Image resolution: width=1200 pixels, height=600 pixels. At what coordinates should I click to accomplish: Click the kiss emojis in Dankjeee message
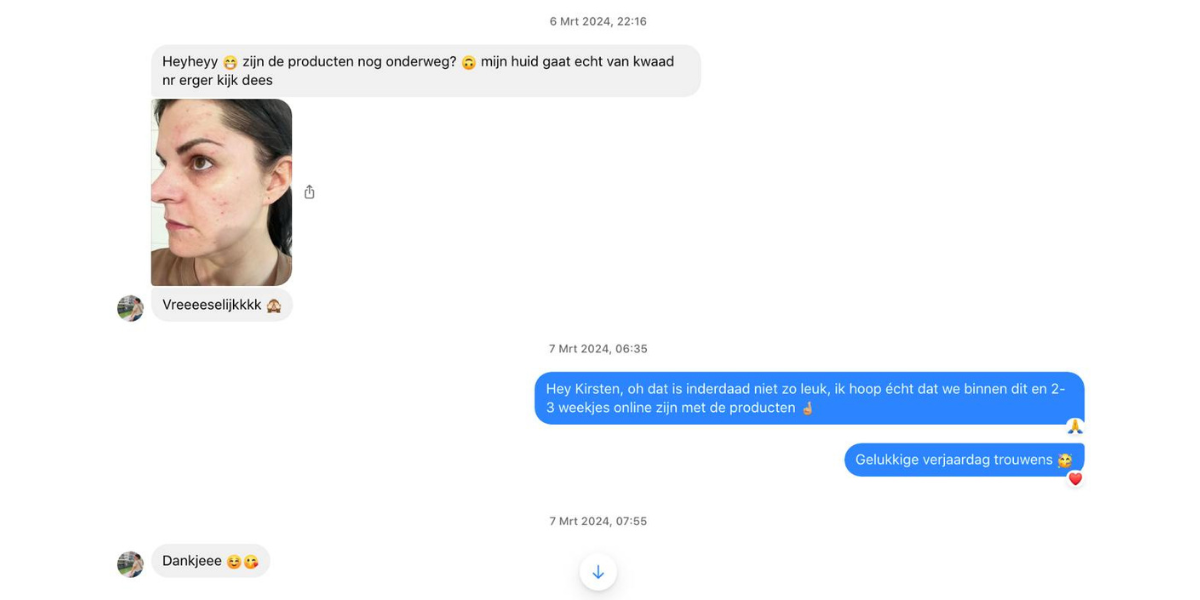242,562
